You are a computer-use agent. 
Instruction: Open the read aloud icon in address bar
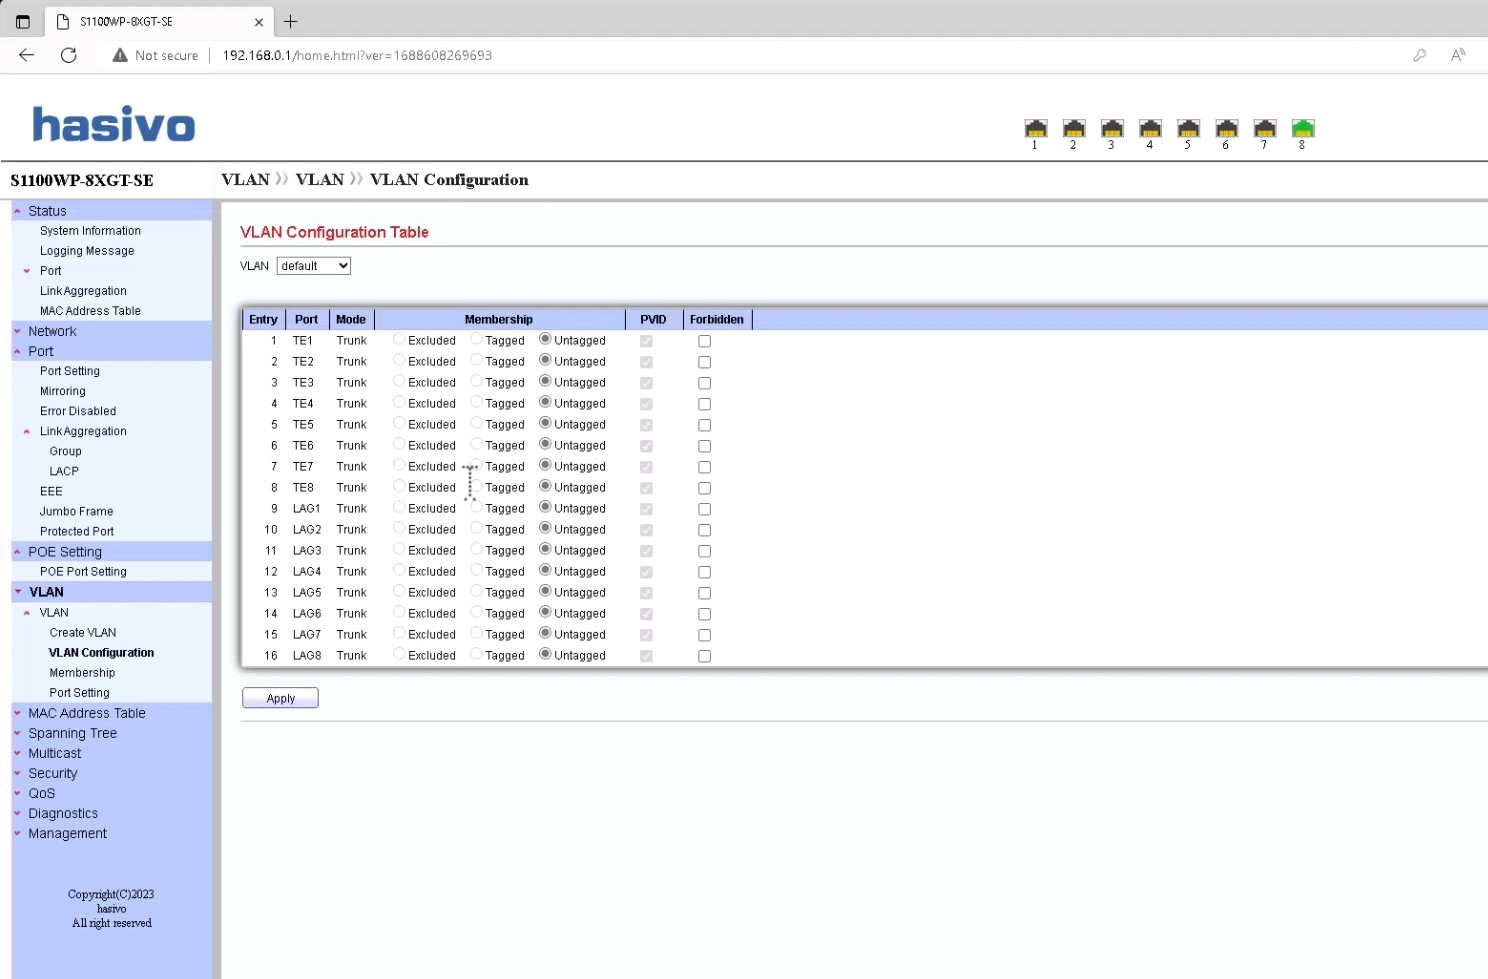1458,55
